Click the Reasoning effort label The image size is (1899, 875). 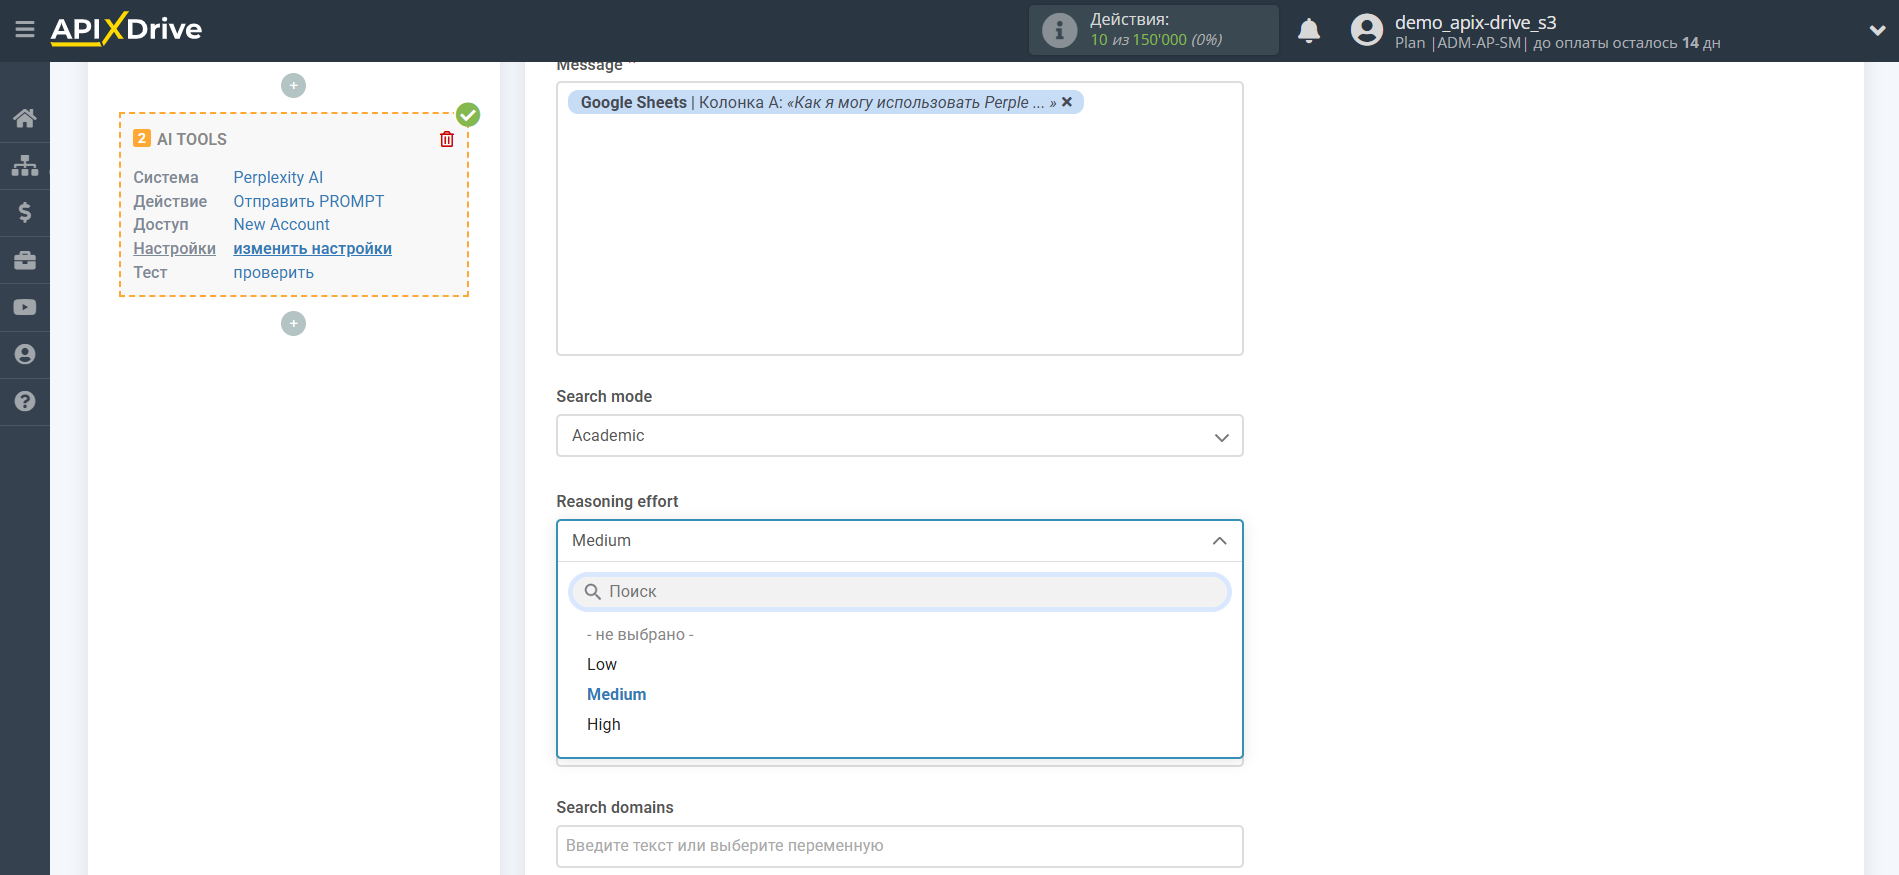pos(617,502)
